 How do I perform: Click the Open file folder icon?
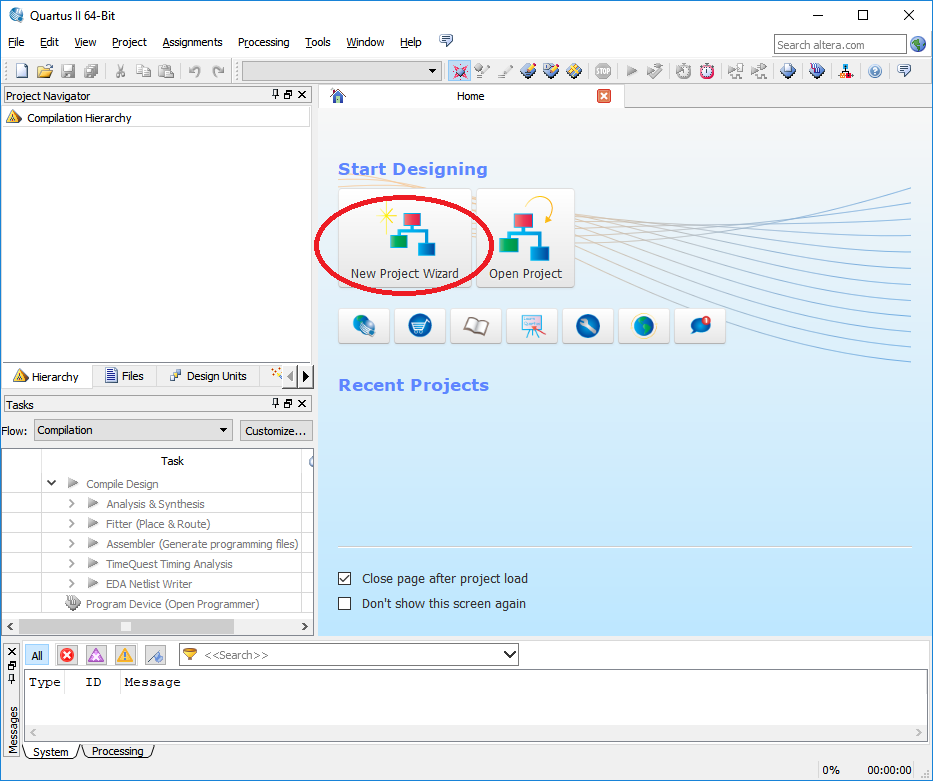[x=45, y=71]
